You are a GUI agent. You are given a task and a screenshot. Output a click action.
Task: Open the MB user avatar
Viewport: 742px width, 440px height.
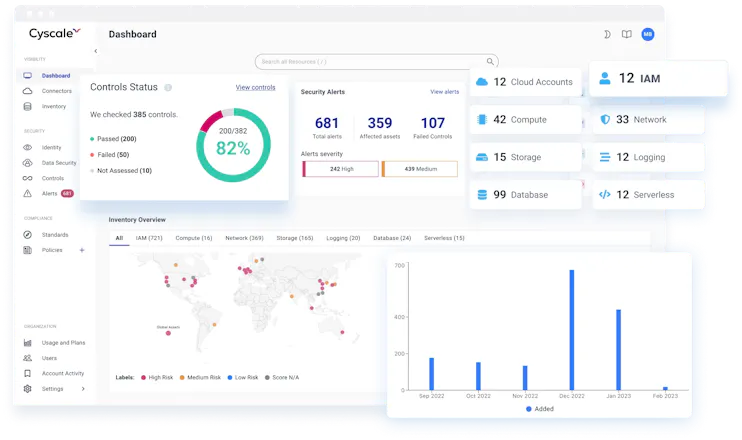point(648,34)
